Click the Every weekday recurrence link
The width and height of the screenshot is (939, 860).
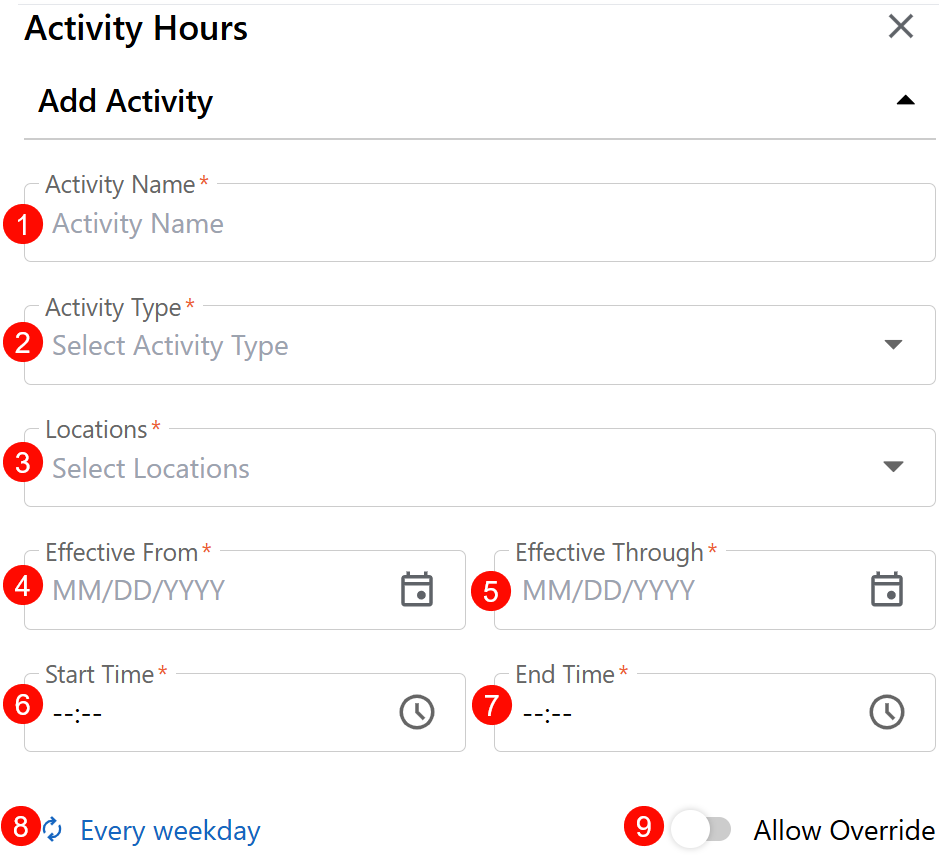tap(170, 831)
